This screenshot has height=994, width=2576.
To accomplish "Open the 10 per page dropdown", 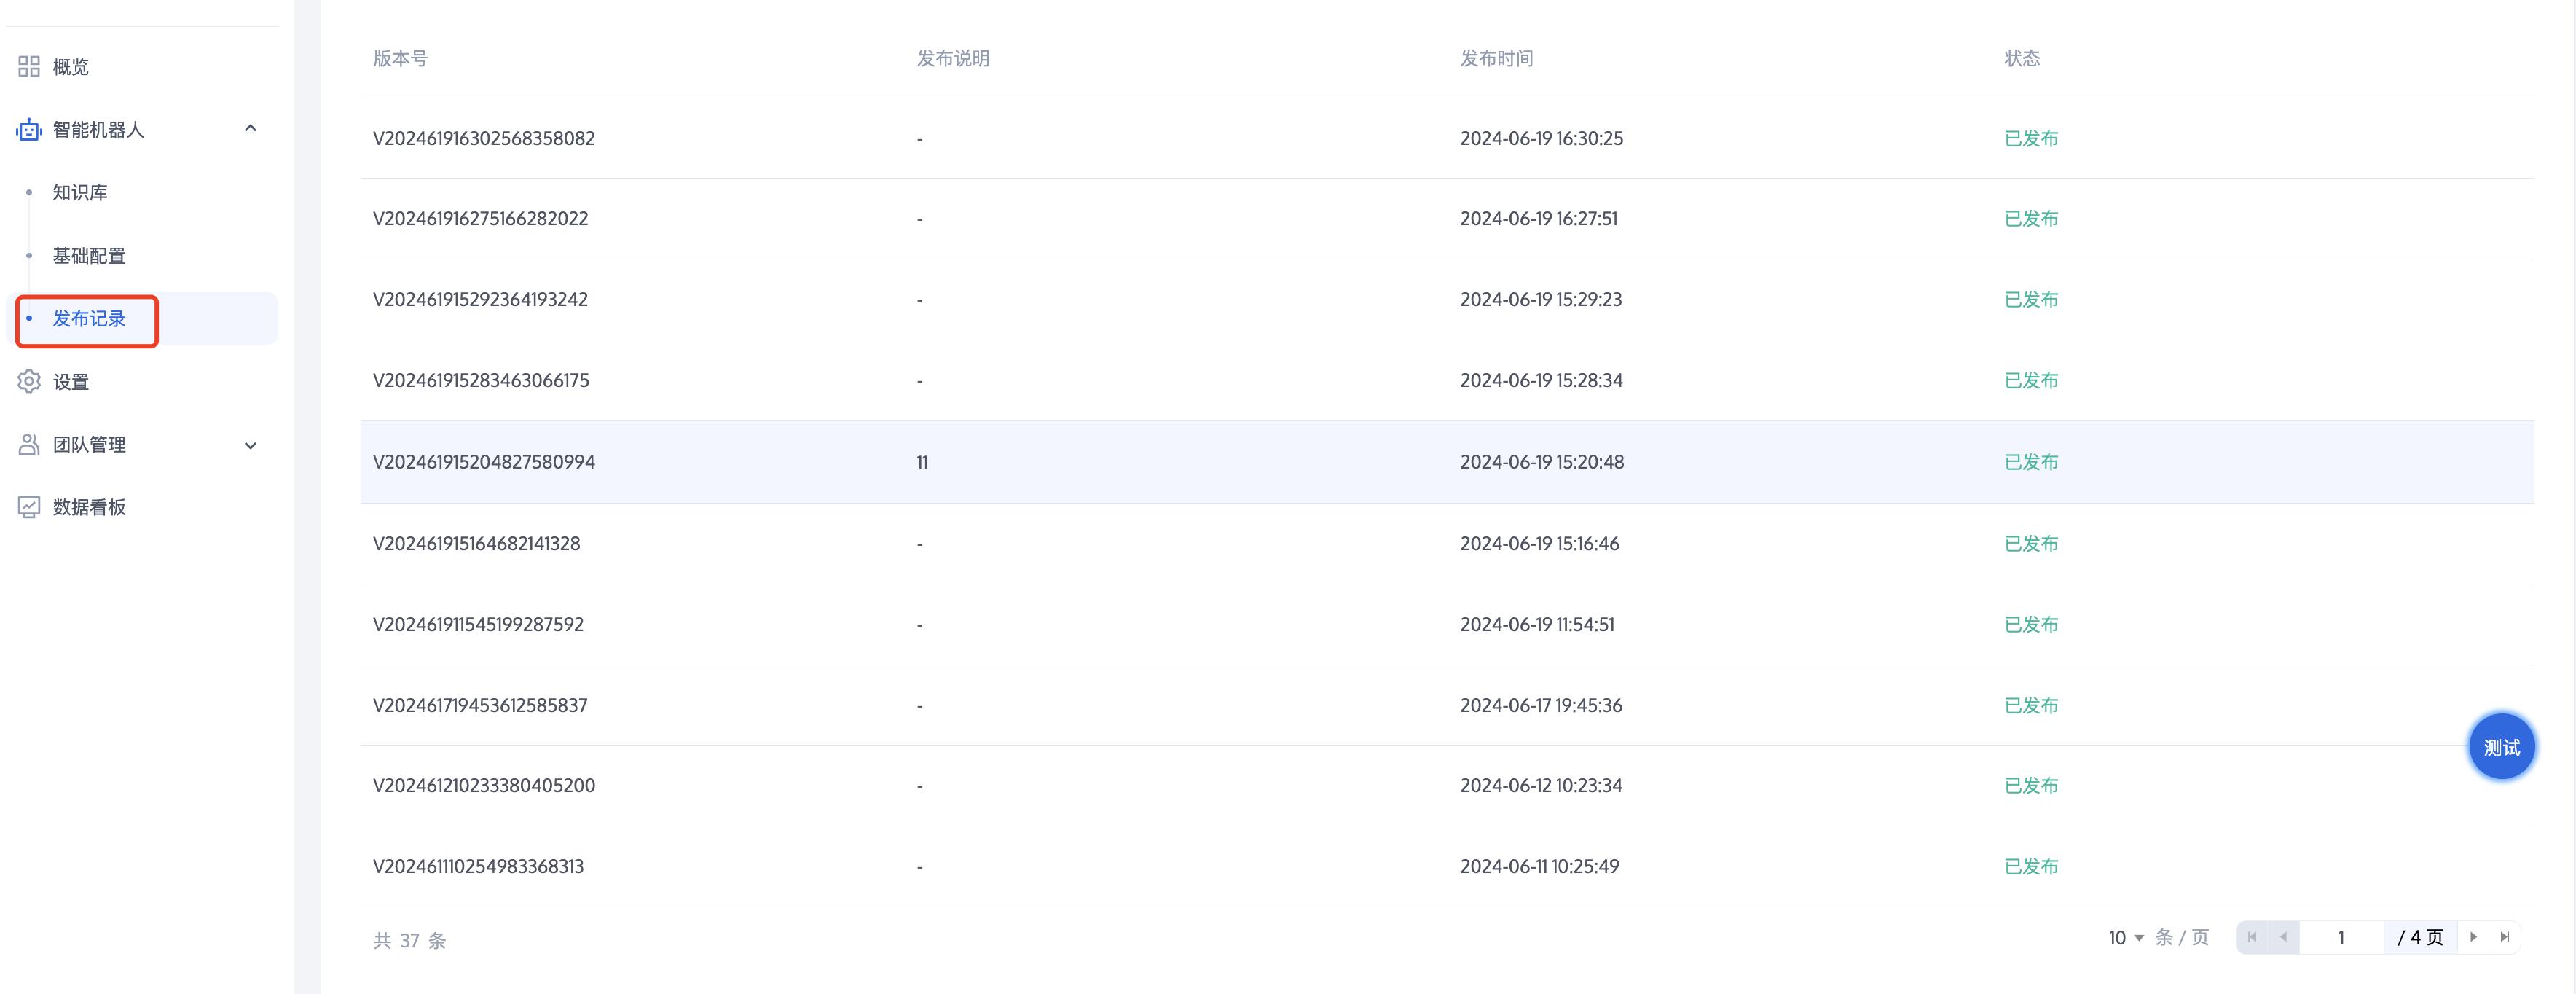I will pos(2126,938).
